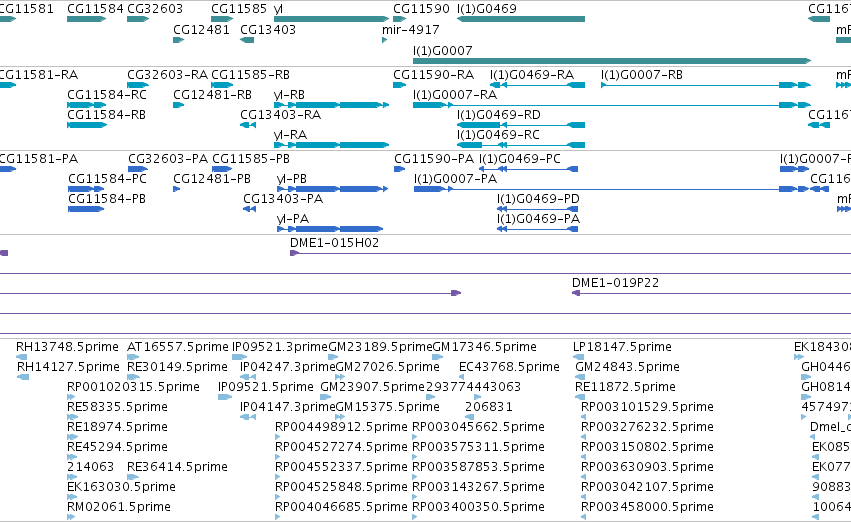Click the CG12481 gene arrow
This screenshot has height=522, width=851.
pos(179,40)
